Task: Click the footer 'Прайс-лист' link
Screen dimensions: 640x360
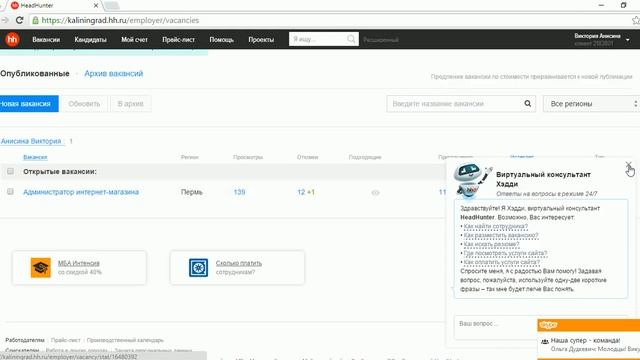Action: pos(66,340)
